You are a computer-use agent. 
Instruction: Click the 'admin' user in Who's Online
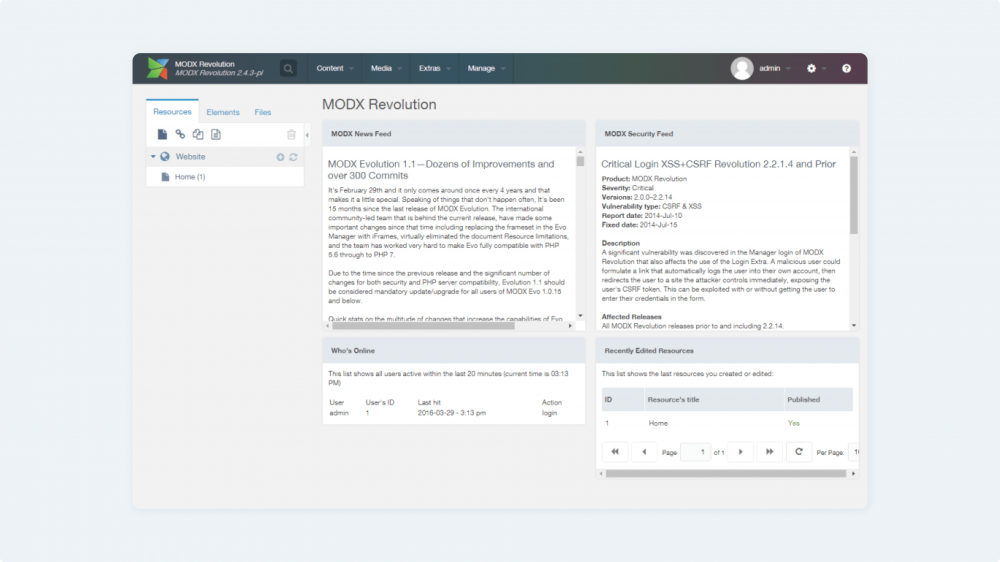(x=339, y=413)
